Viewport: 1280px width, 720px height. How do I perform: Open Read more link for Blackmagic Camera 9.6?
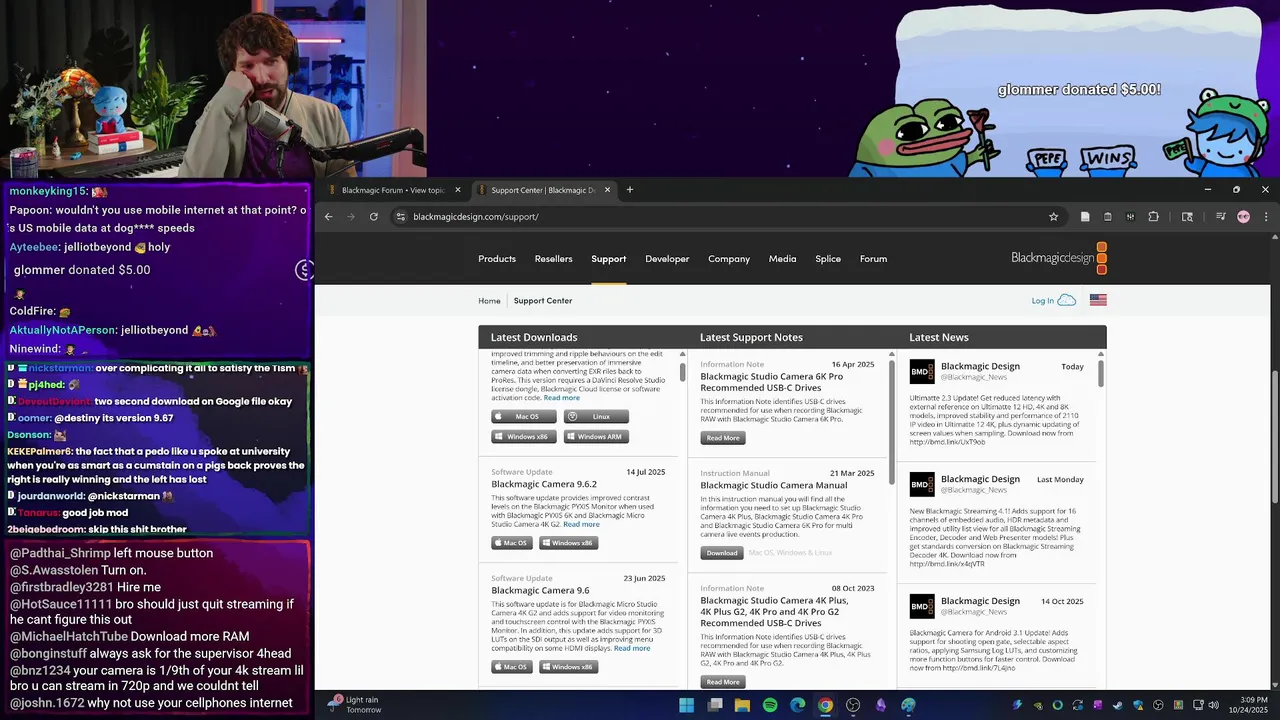tap(632, 648)
